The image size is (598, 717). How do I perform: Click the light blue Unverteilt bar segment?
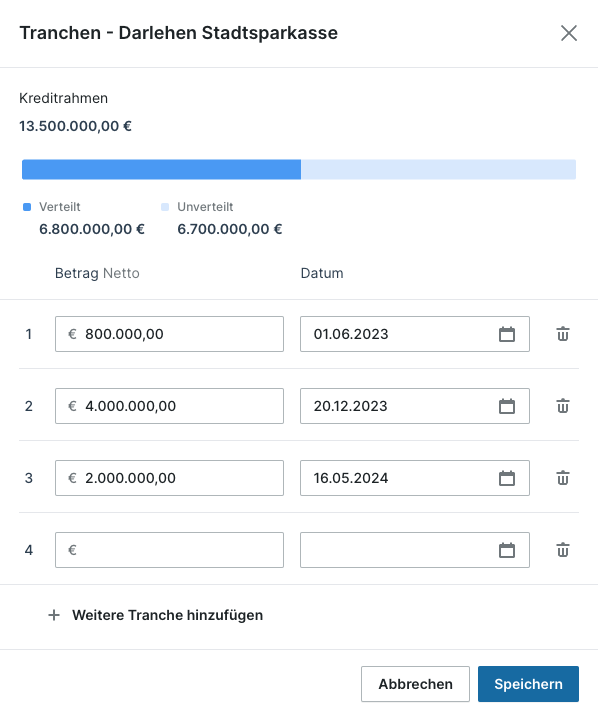(438, 169)
